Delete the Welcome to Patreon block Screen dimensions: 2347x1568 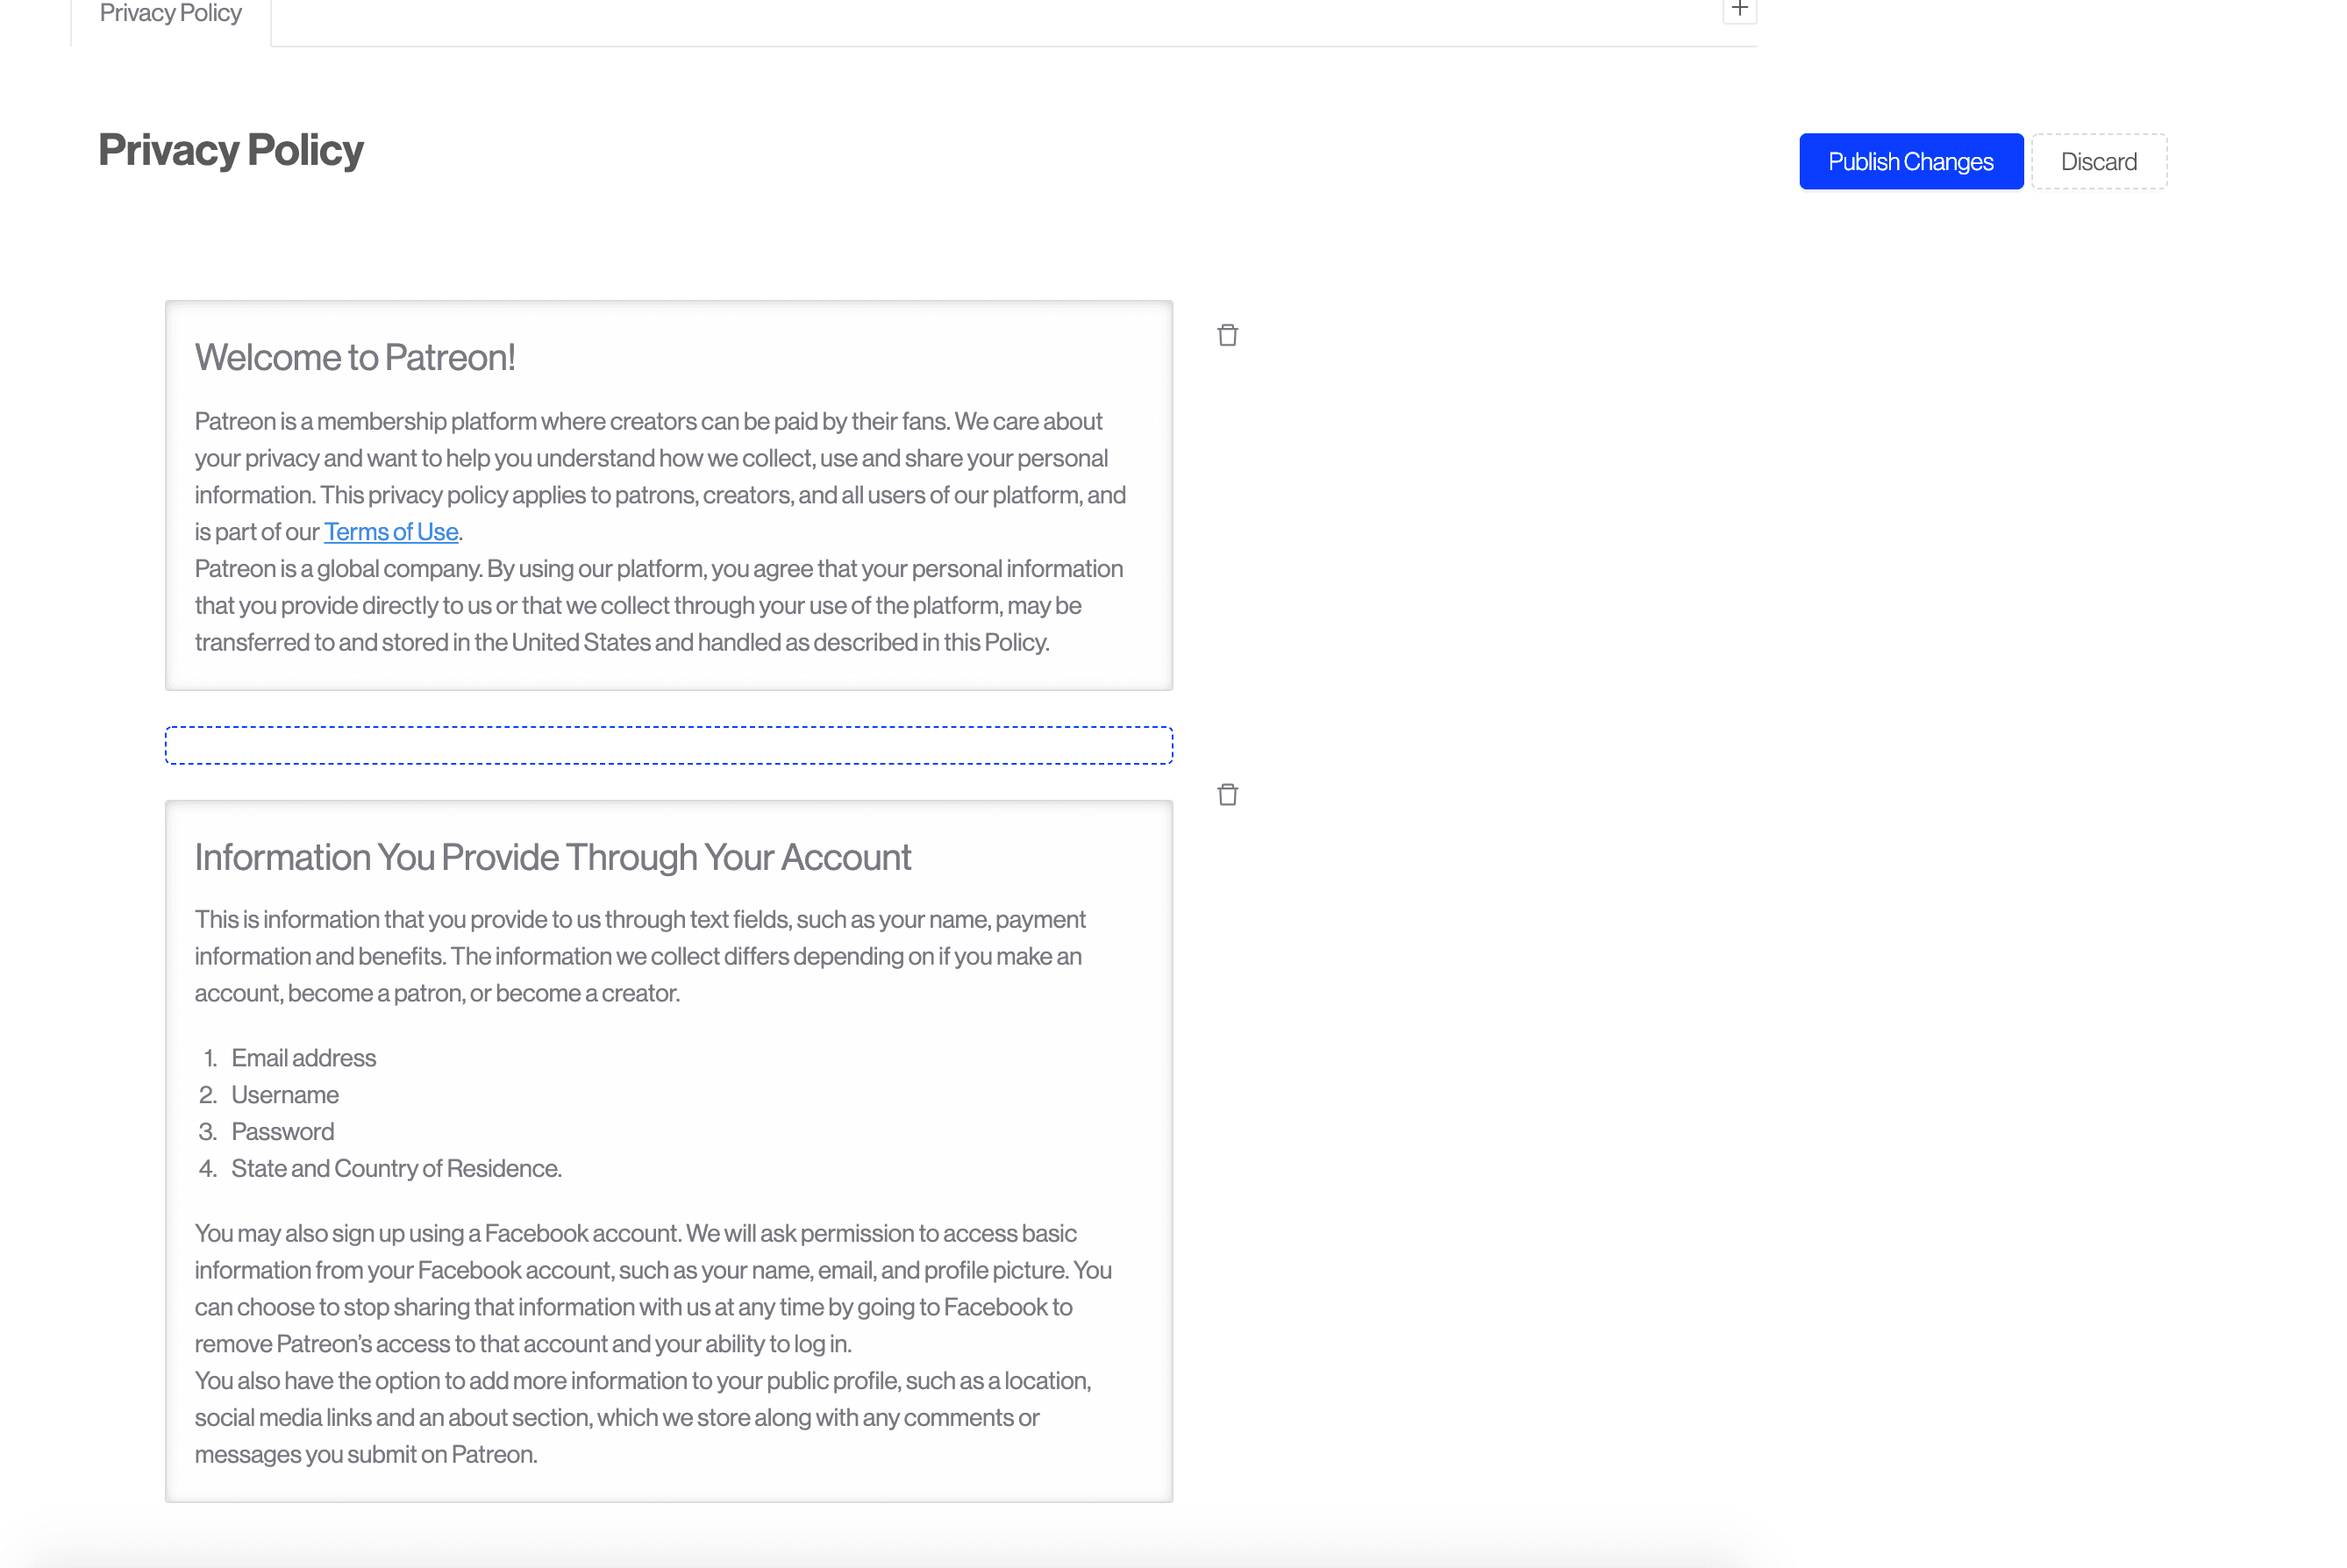tap(1227, 335)
